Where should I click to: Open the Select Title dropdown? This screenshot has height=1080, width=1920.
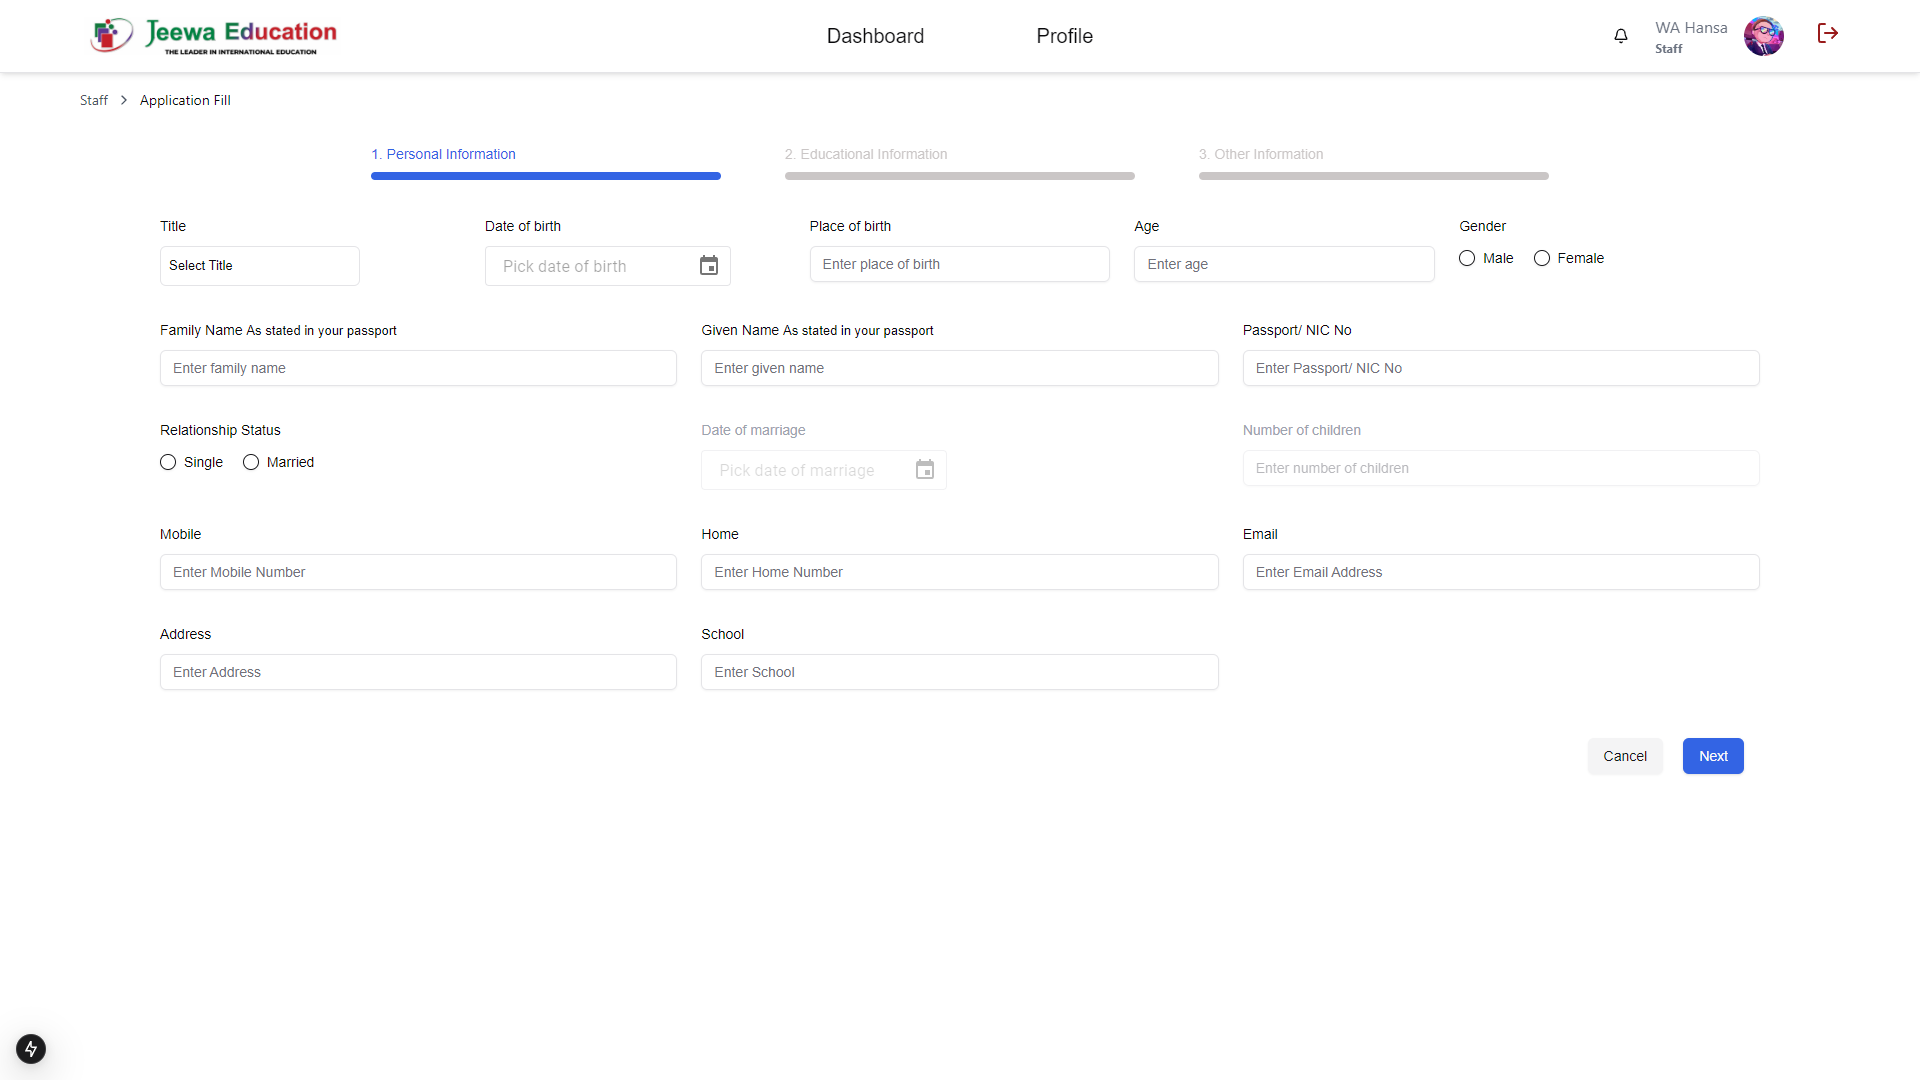point(259,266)
